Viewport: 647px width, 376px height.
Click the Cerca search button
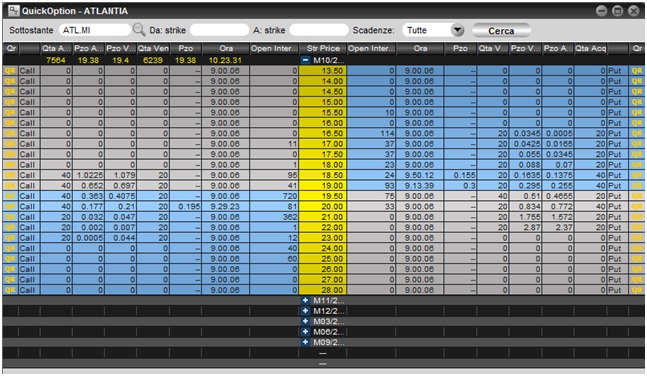(x=501, y=31)
